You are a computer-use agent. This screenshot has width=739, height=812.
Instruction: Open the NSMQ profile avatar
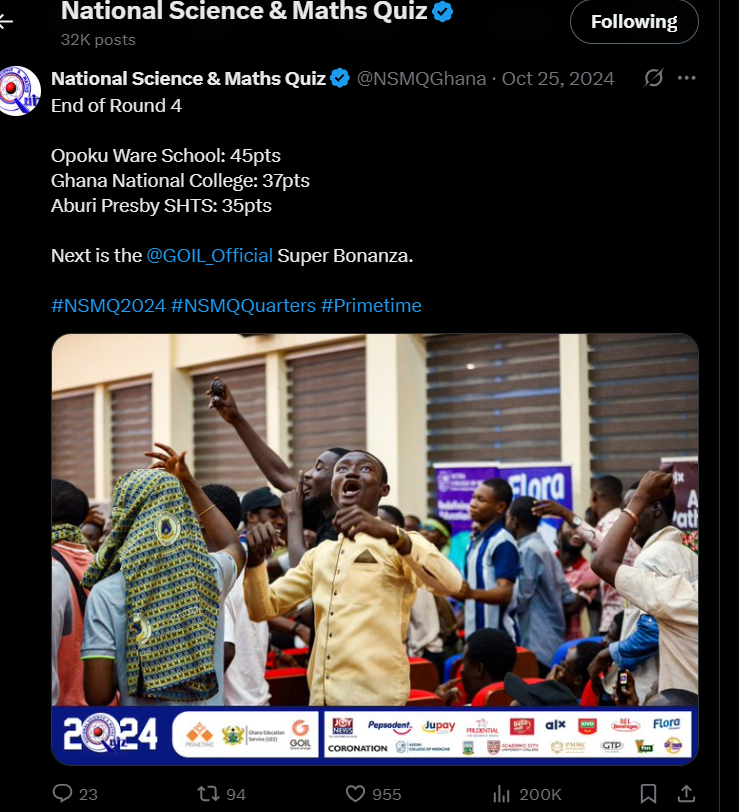coord(20,91)
